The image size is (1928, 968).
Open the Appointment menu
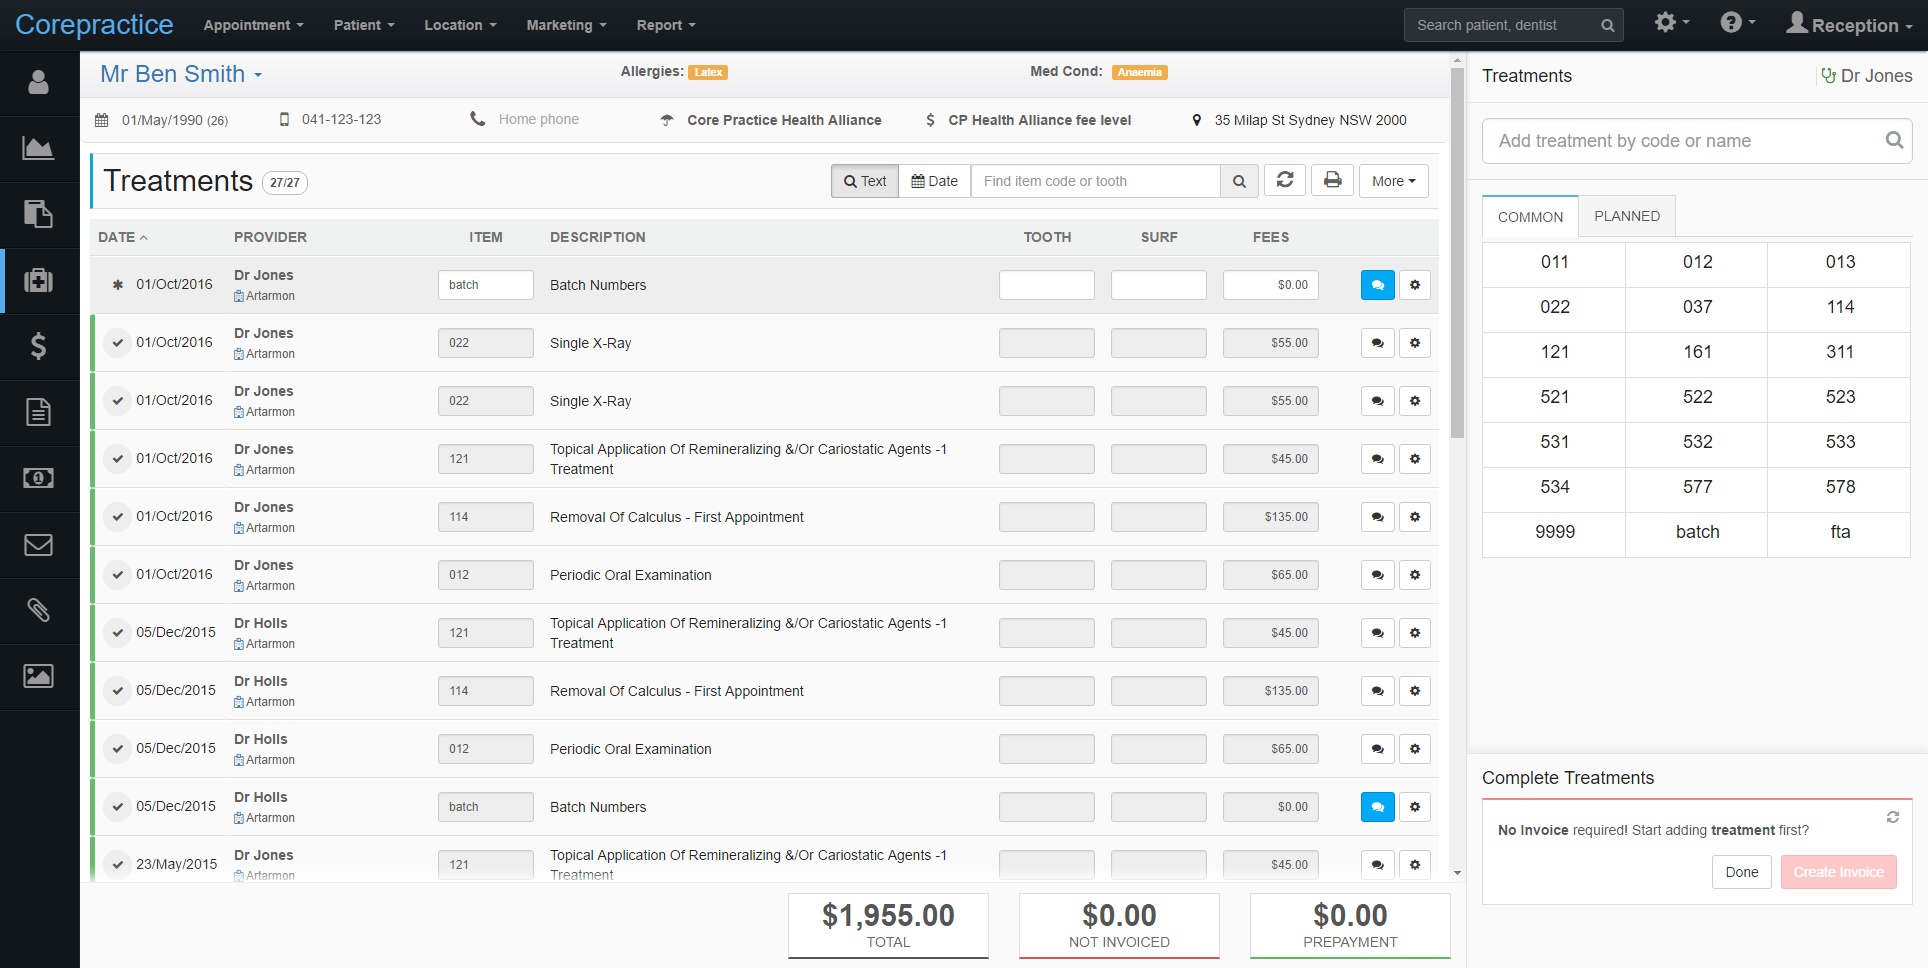[x=253, y=25]
